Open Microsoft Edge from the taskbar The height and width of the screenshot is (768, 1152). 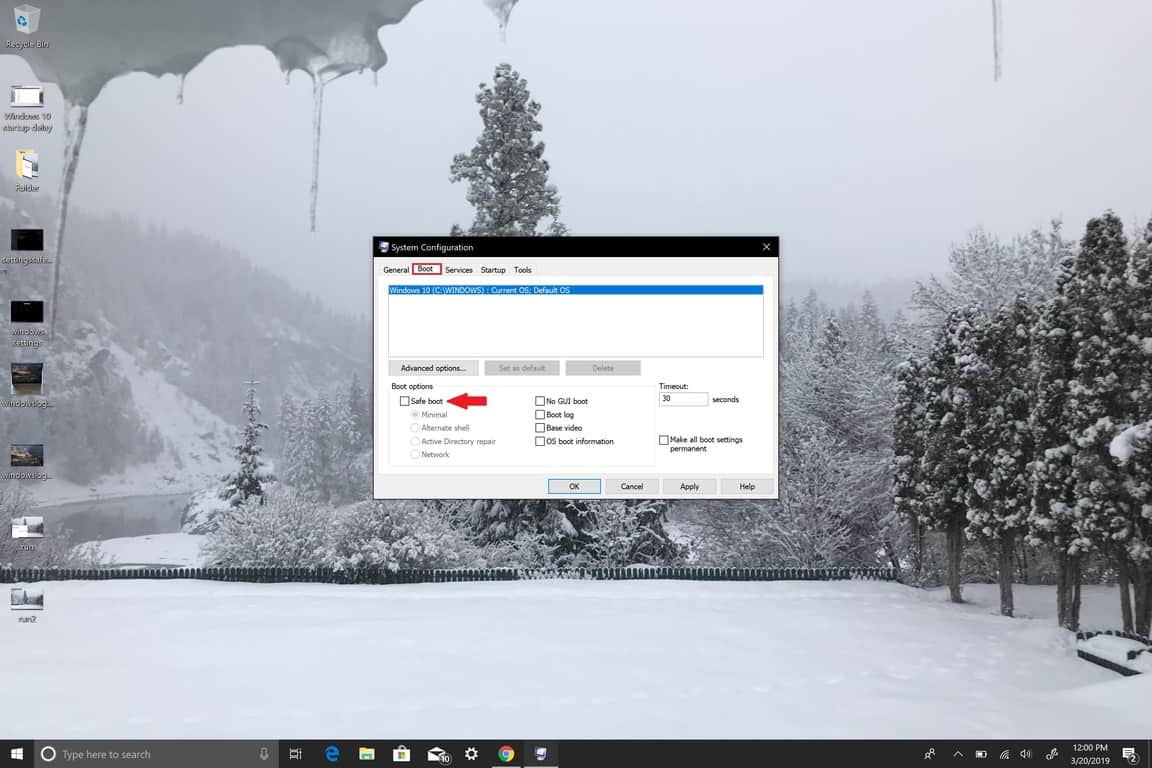pos(332,754)
